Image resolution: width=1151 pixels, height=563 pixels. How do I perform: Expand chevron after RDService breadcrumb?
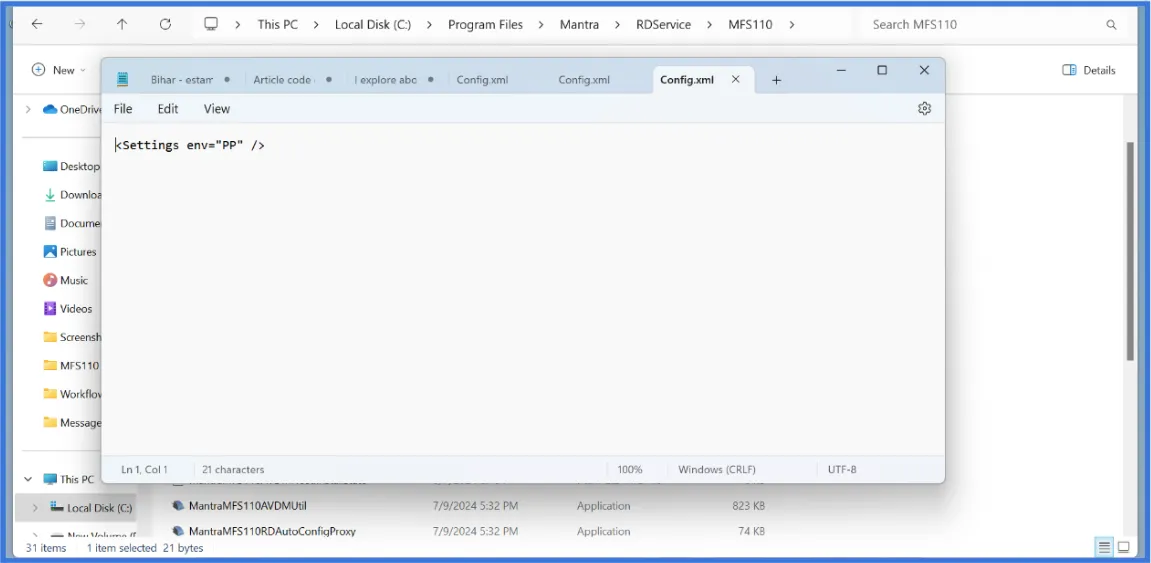(709, 24)
